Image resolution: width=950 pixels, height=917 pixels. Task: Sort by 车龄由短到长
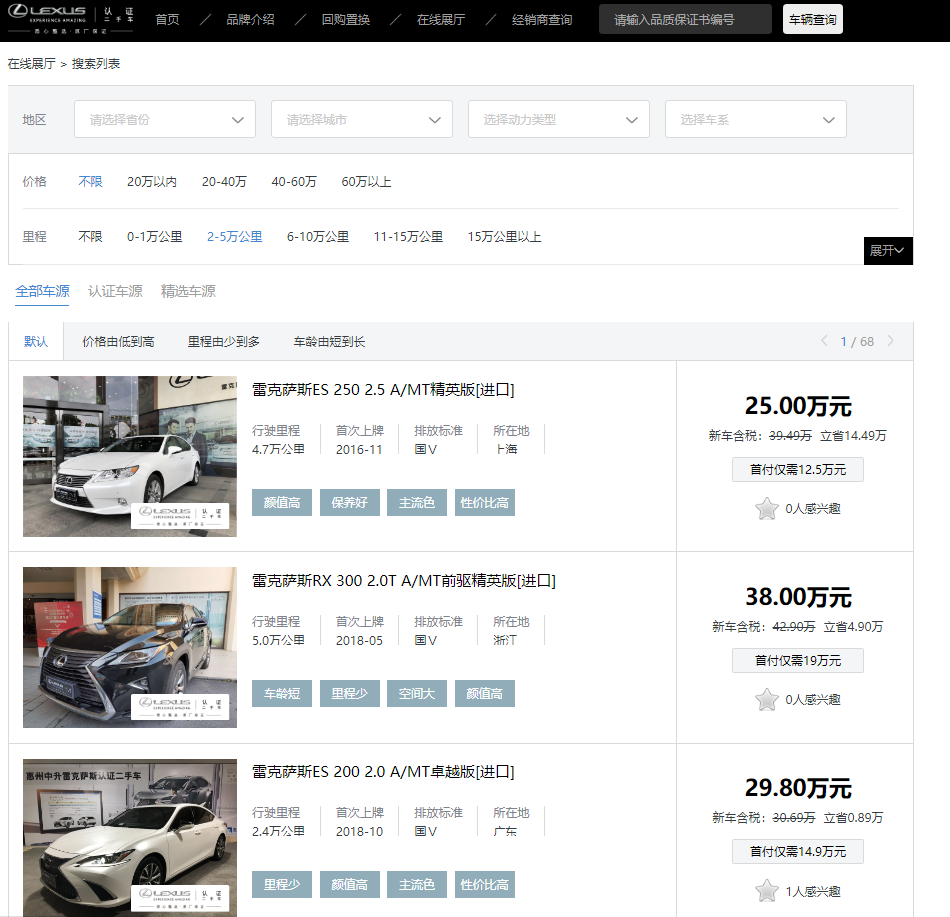(x=329, y=342)
